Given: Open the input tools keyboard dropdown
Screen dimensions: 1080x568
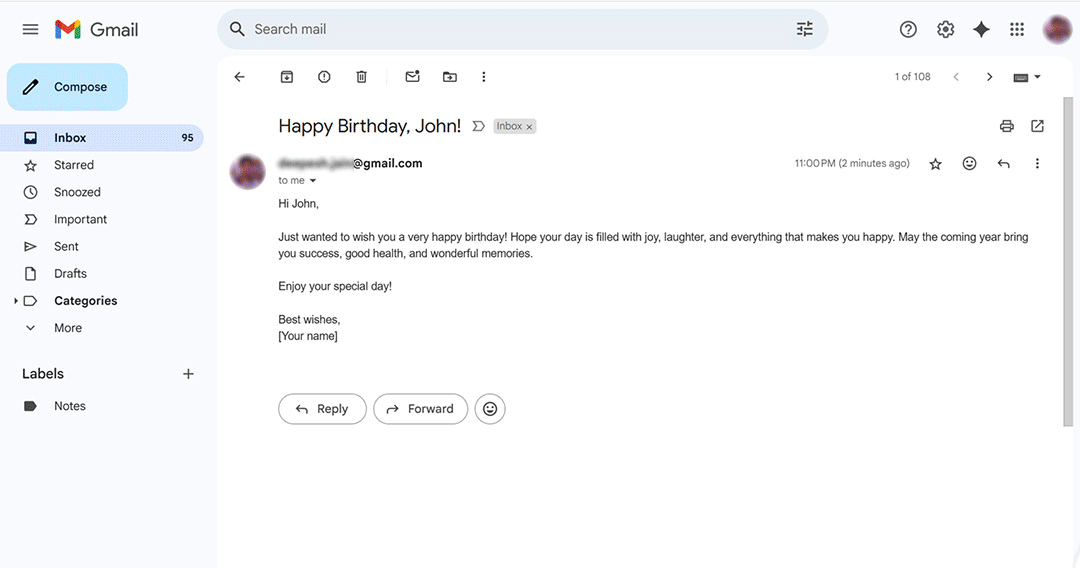Looking at the screenshot, I should (x=1027, y=77).
